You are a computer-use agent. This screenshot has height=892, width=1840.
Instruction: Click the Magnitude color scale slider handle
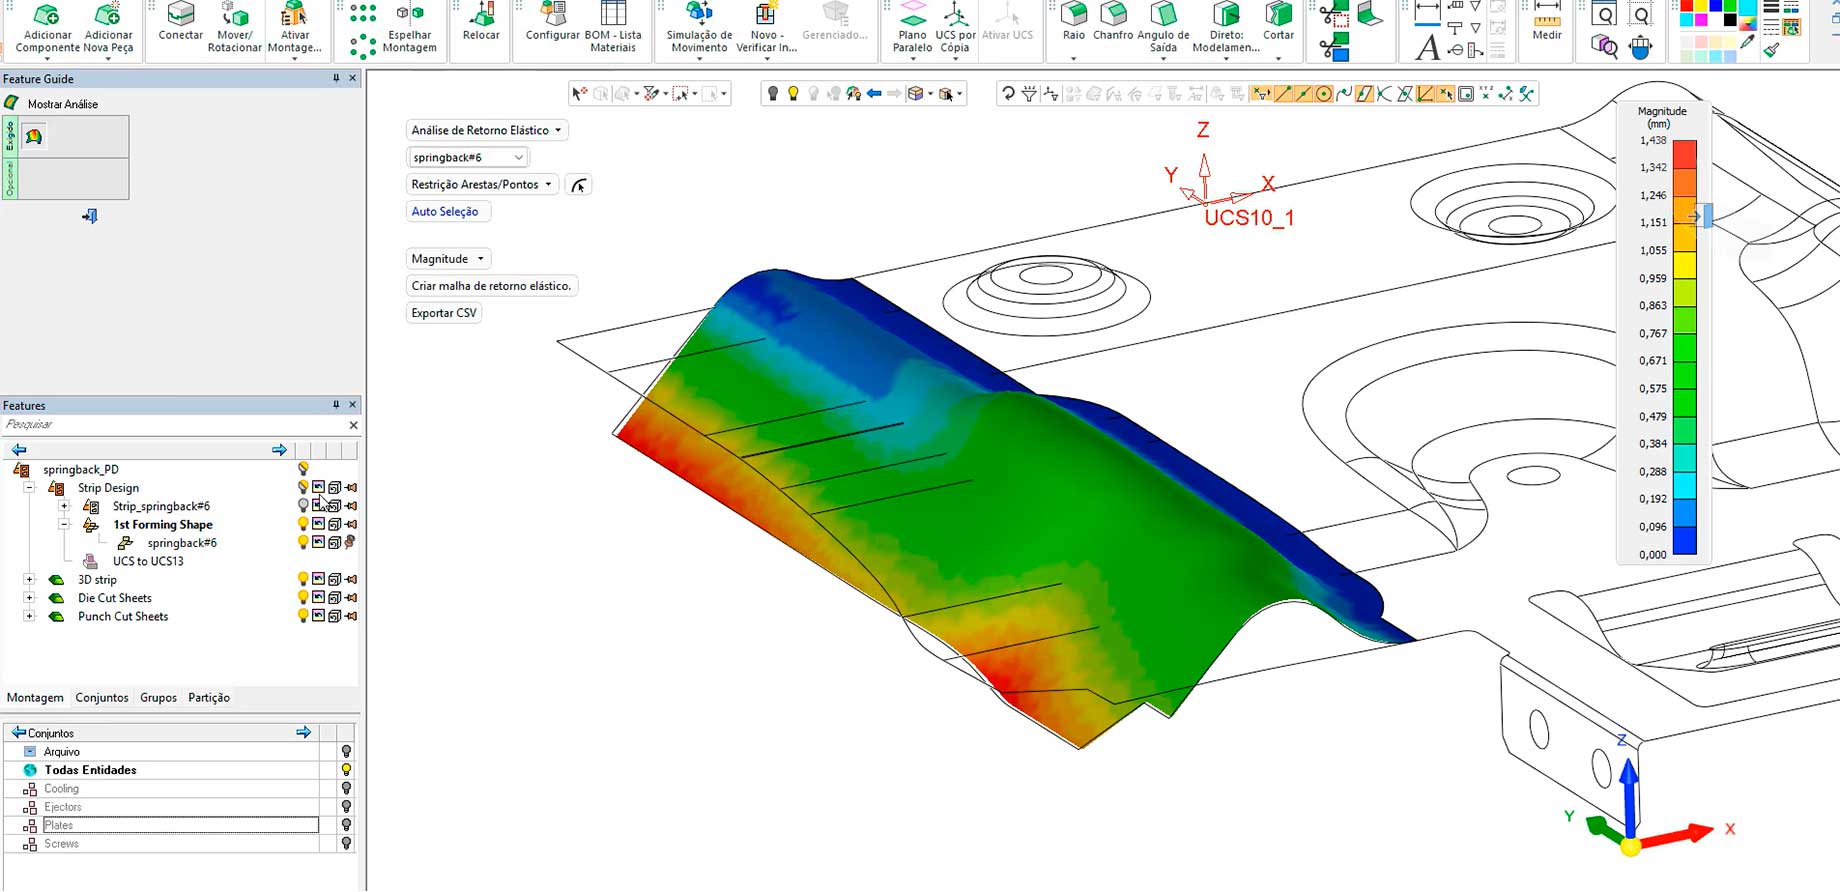[x=1707, y=216]
